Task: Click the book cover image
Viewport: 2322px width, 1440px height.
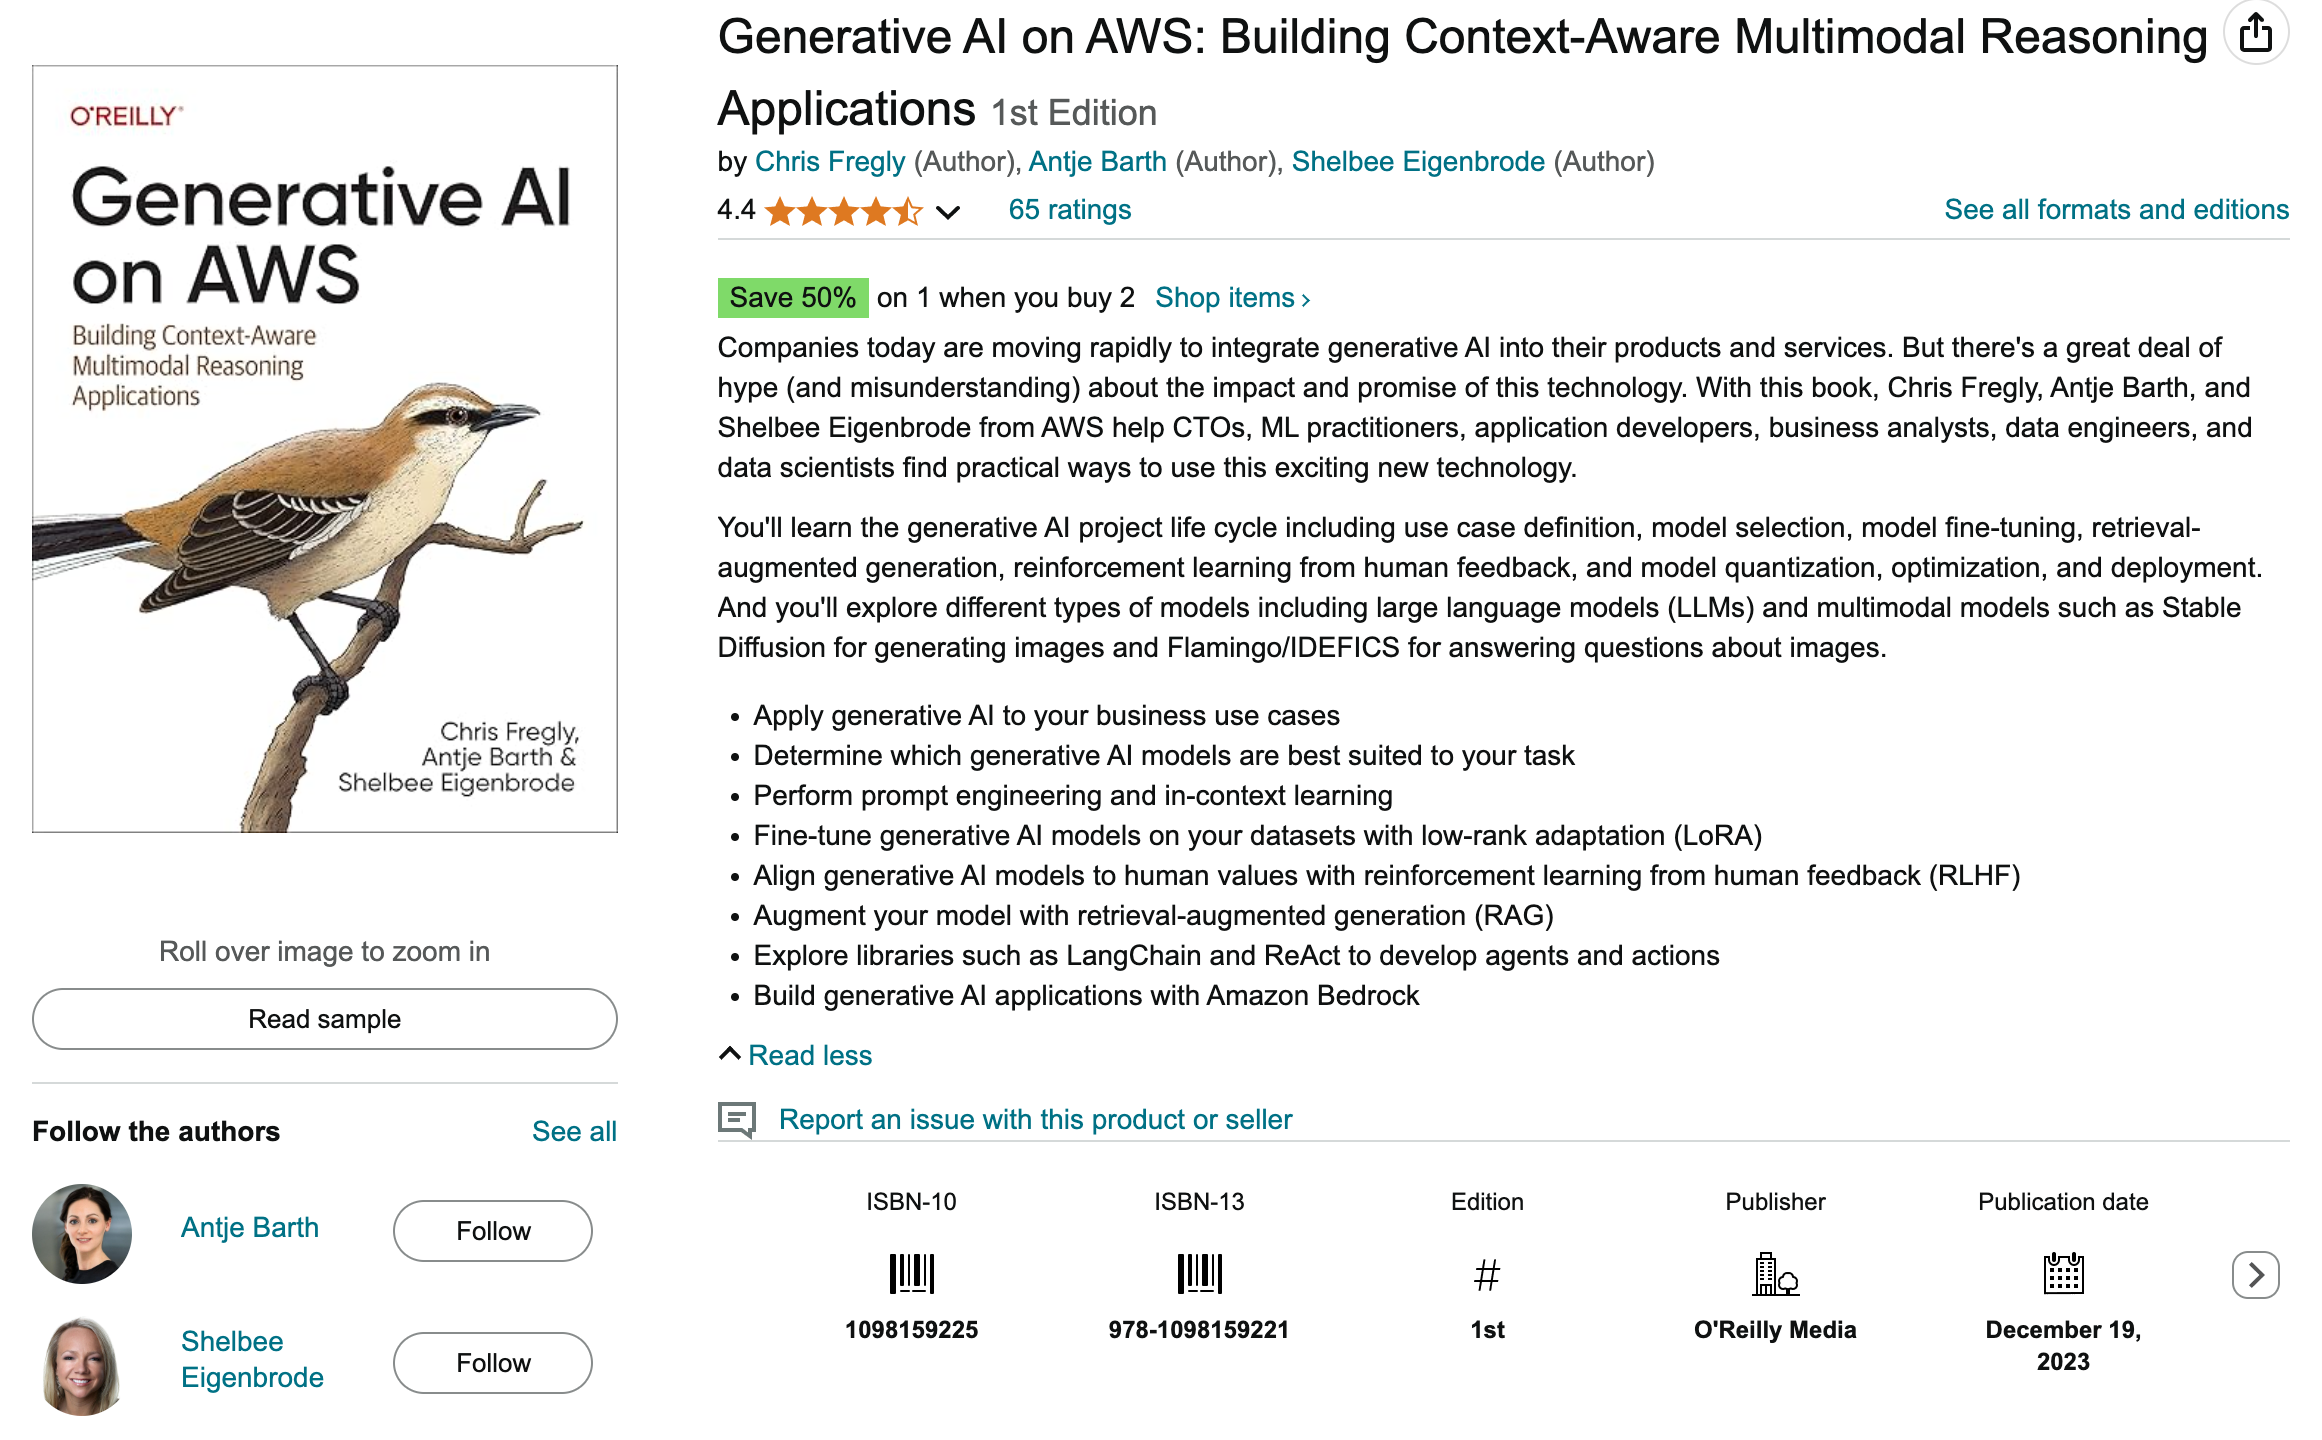Action: click(x=325, y=449)
